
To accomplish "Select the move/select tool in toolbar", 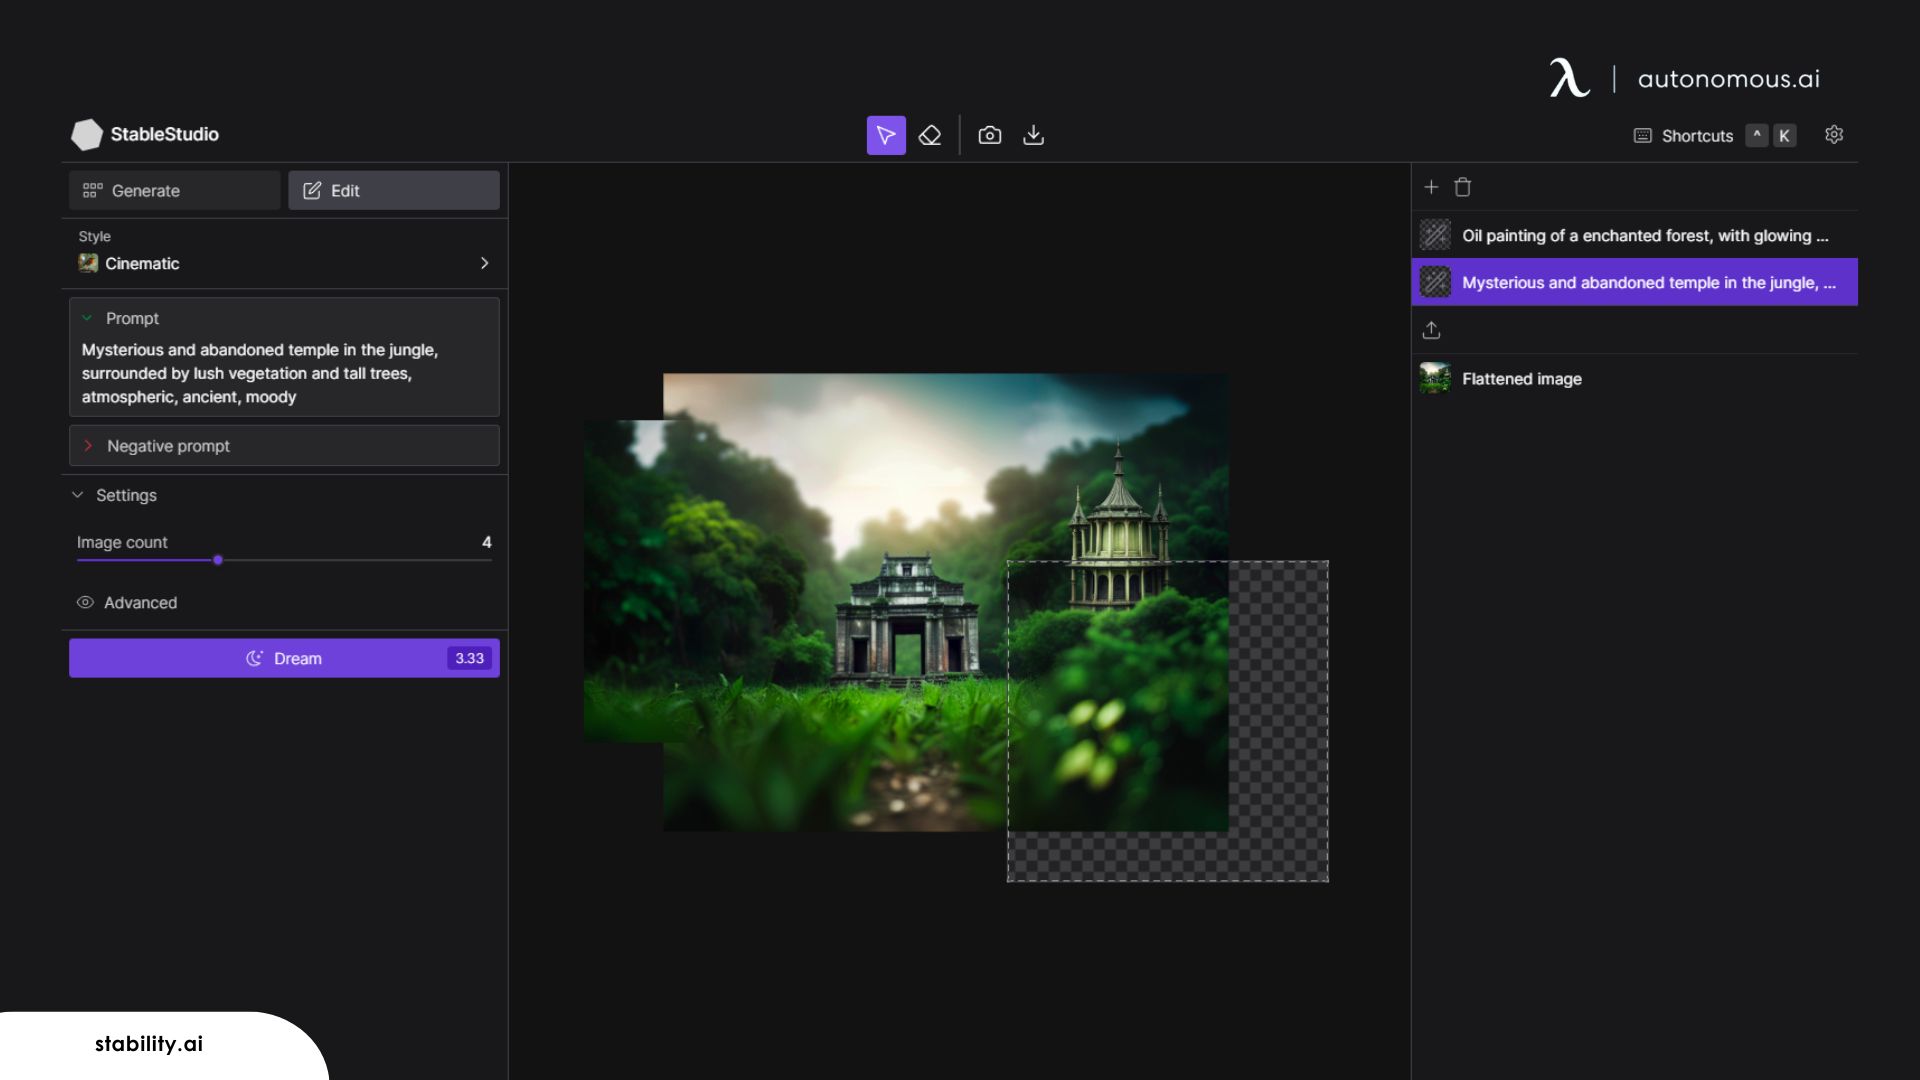I will click(885, 135).
